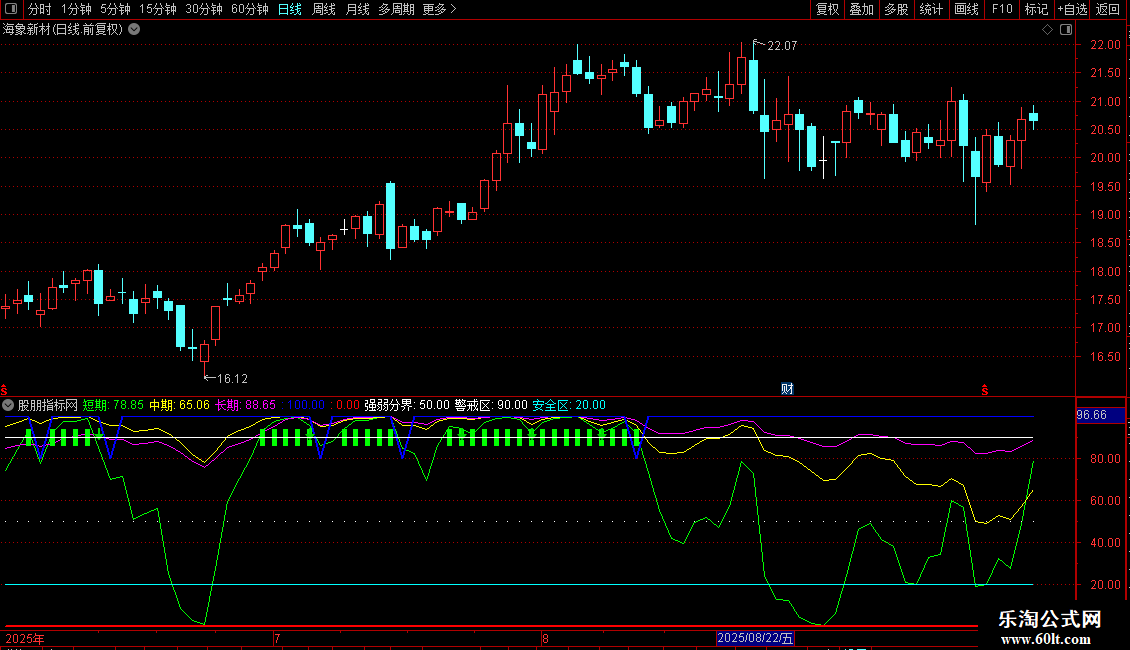Viewport: 1130px width, 650px height.
Task: Click the 长期: 88.65 indicator value
Action: pyautogui.click(x=246, y=405)
